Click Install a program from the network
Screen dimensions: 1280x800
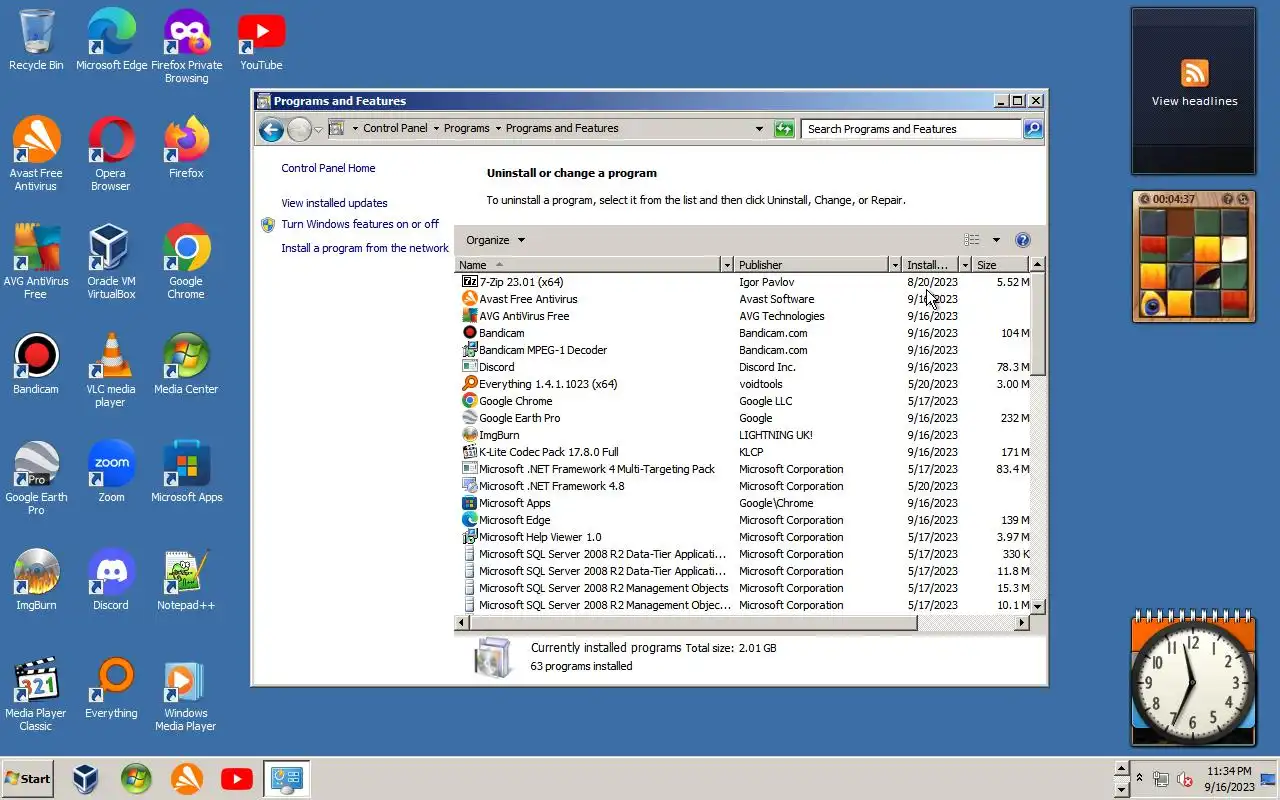pyautogui.click(x=365, y=248)
